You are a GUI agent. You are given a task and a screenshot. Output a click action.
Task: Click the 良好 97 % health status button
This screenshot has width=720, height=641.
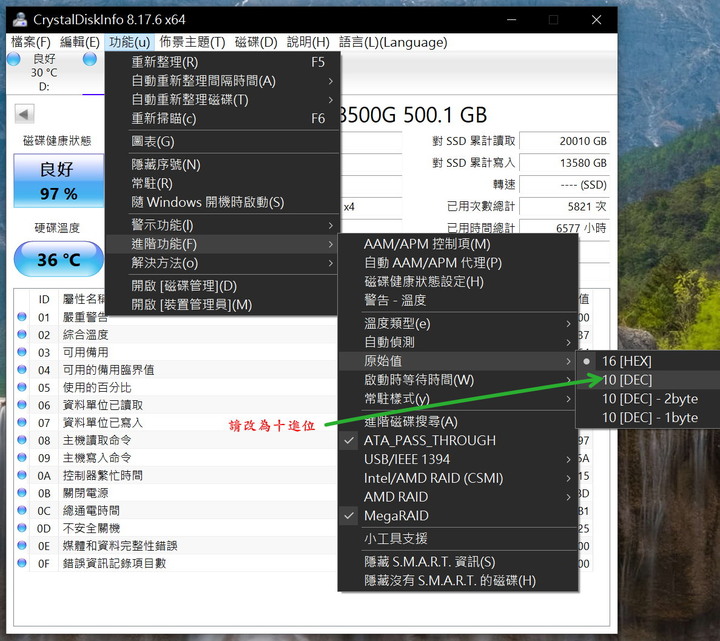59,181
